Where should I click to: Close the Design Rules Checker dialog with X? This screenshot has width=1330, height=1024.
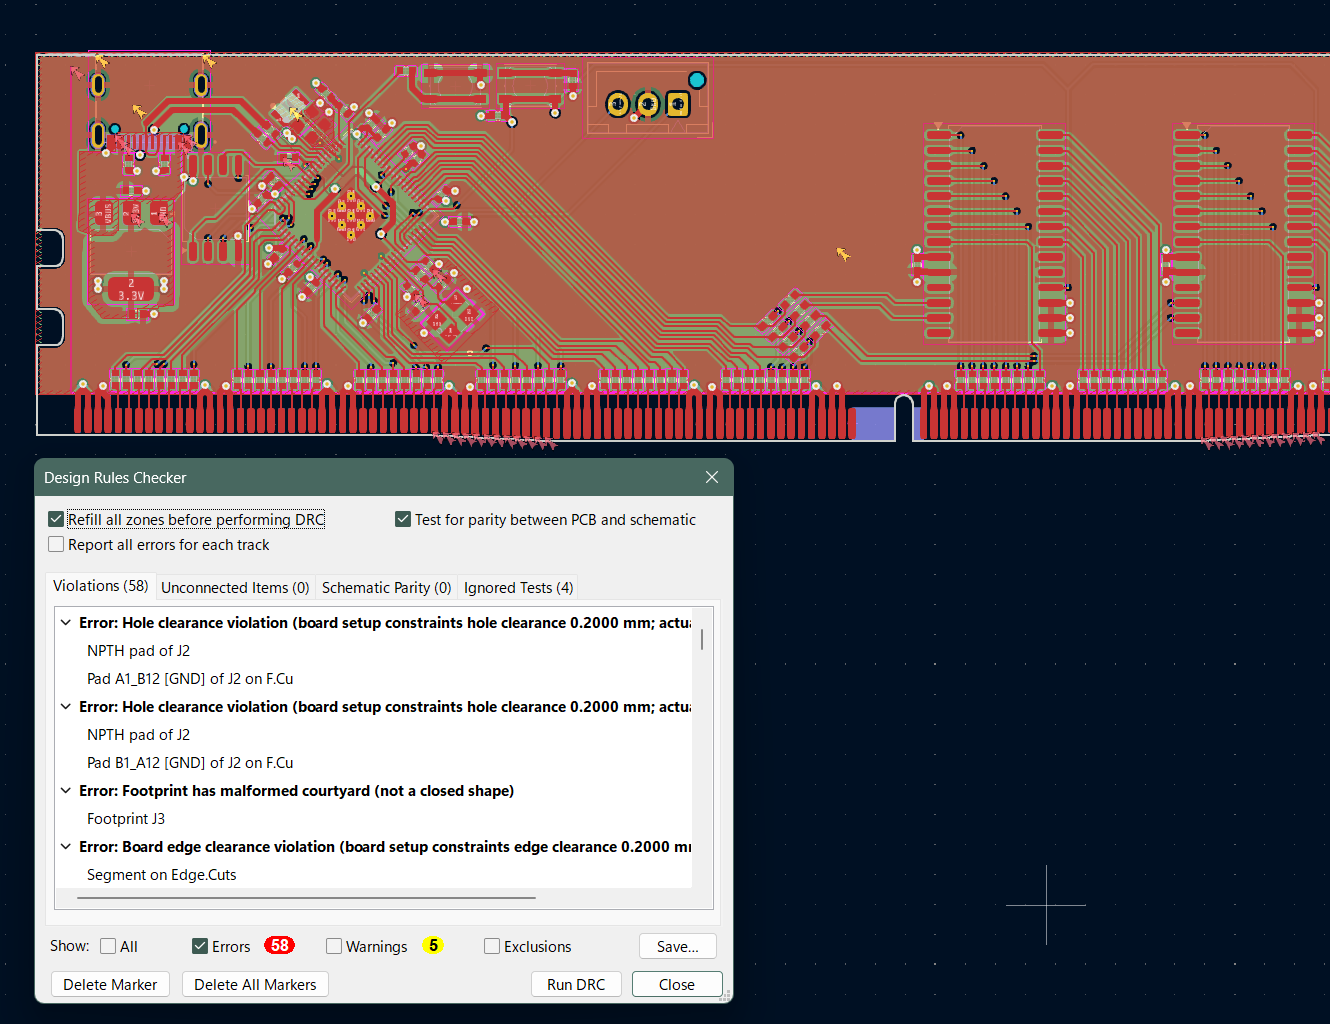click(x=712, y=478)
